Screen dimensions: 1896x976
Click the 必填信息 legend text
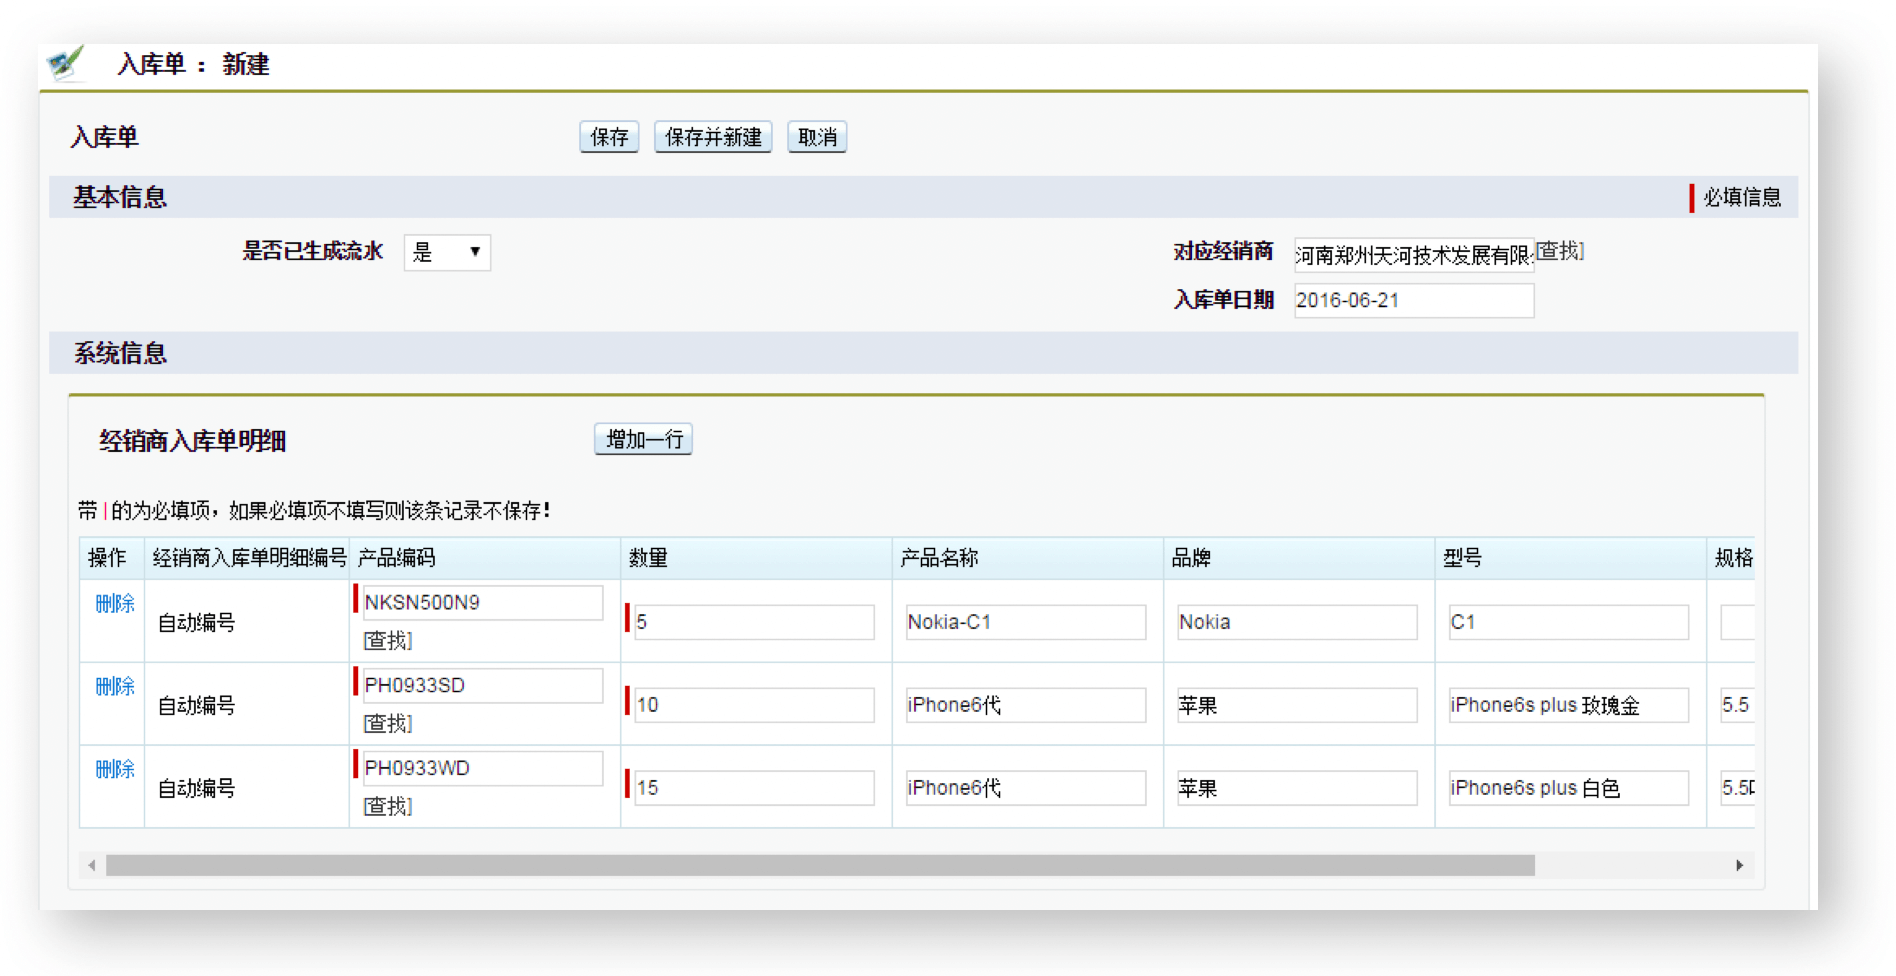[1743, 197]
